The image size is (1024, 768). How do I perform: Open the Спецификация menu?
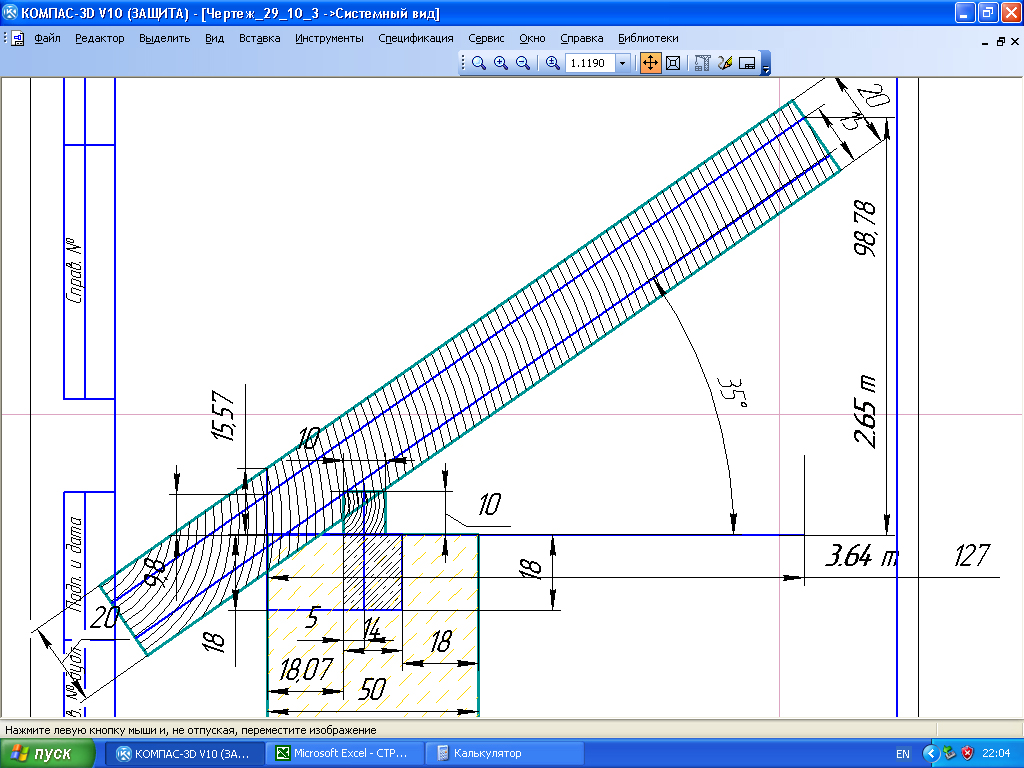(416, 39)
